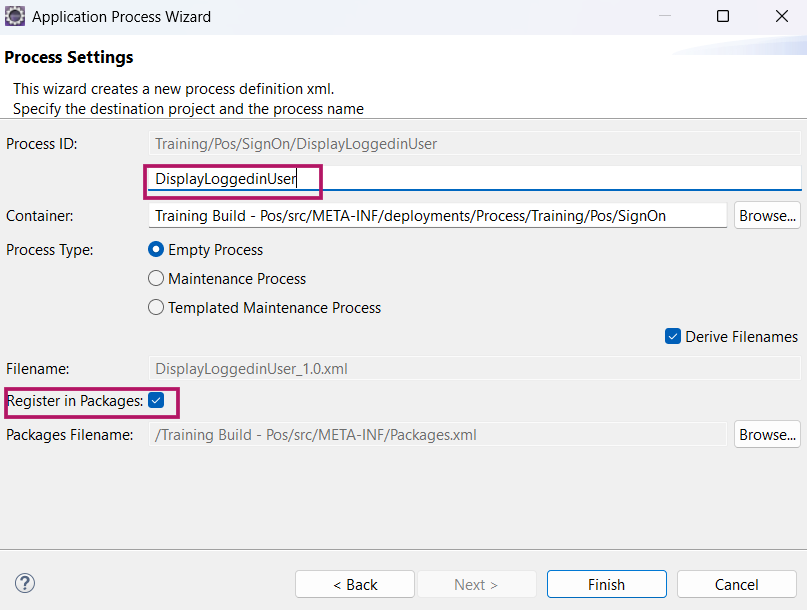The width and height of the screenshot is (807, 610).
Task: Focus the DisplayLoggedinUser process name field
Action: tap(475, 179)
